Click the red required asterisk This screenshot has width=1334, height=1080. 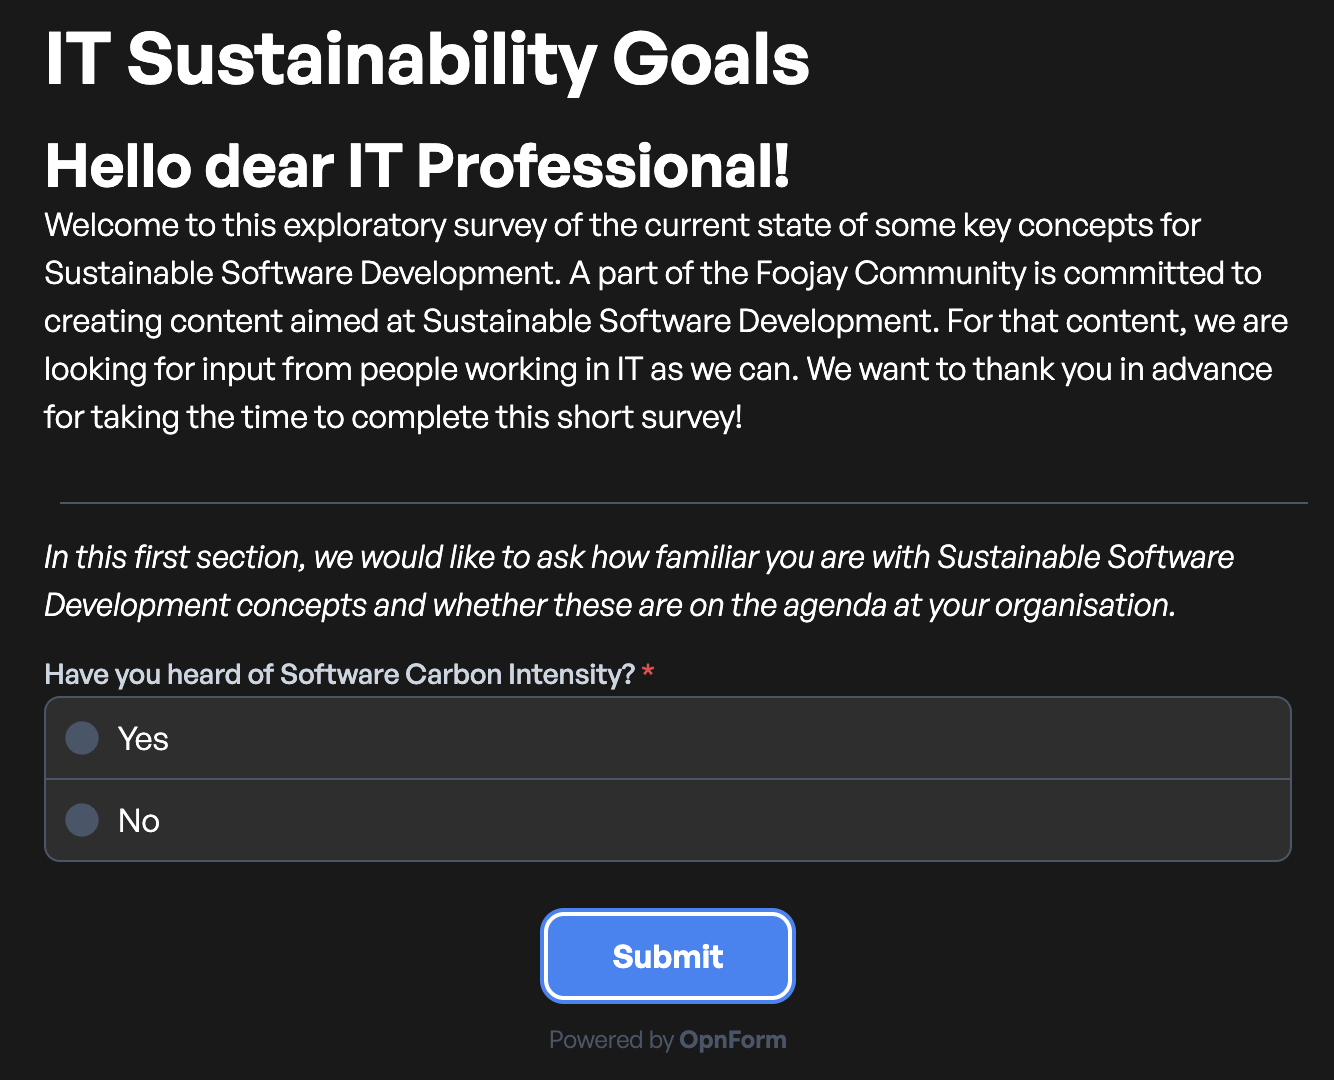point(648,671)
